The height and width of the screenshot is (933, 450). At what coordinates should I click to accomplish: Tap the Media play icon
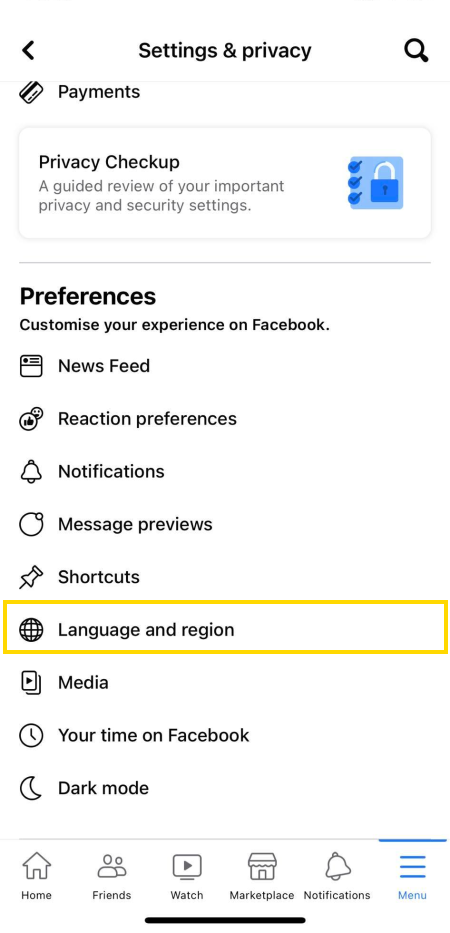31,682
